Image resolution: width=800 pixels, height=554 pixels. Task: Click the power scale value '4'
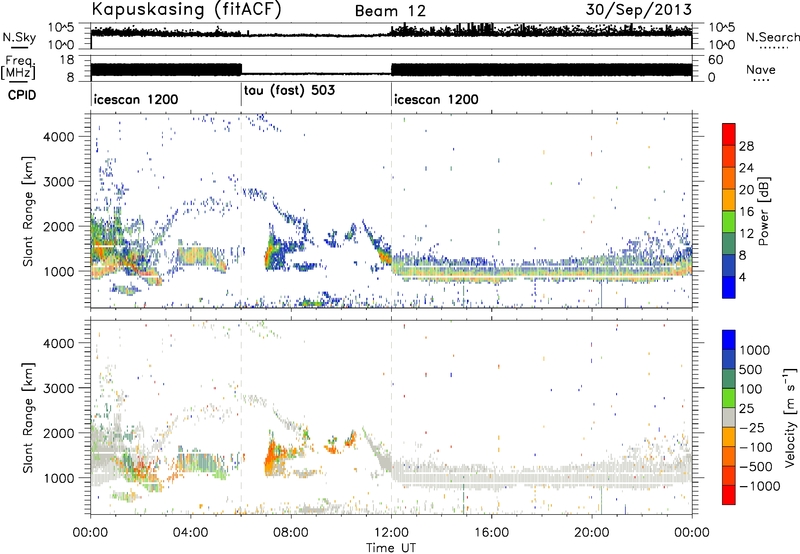click(742, 277)
